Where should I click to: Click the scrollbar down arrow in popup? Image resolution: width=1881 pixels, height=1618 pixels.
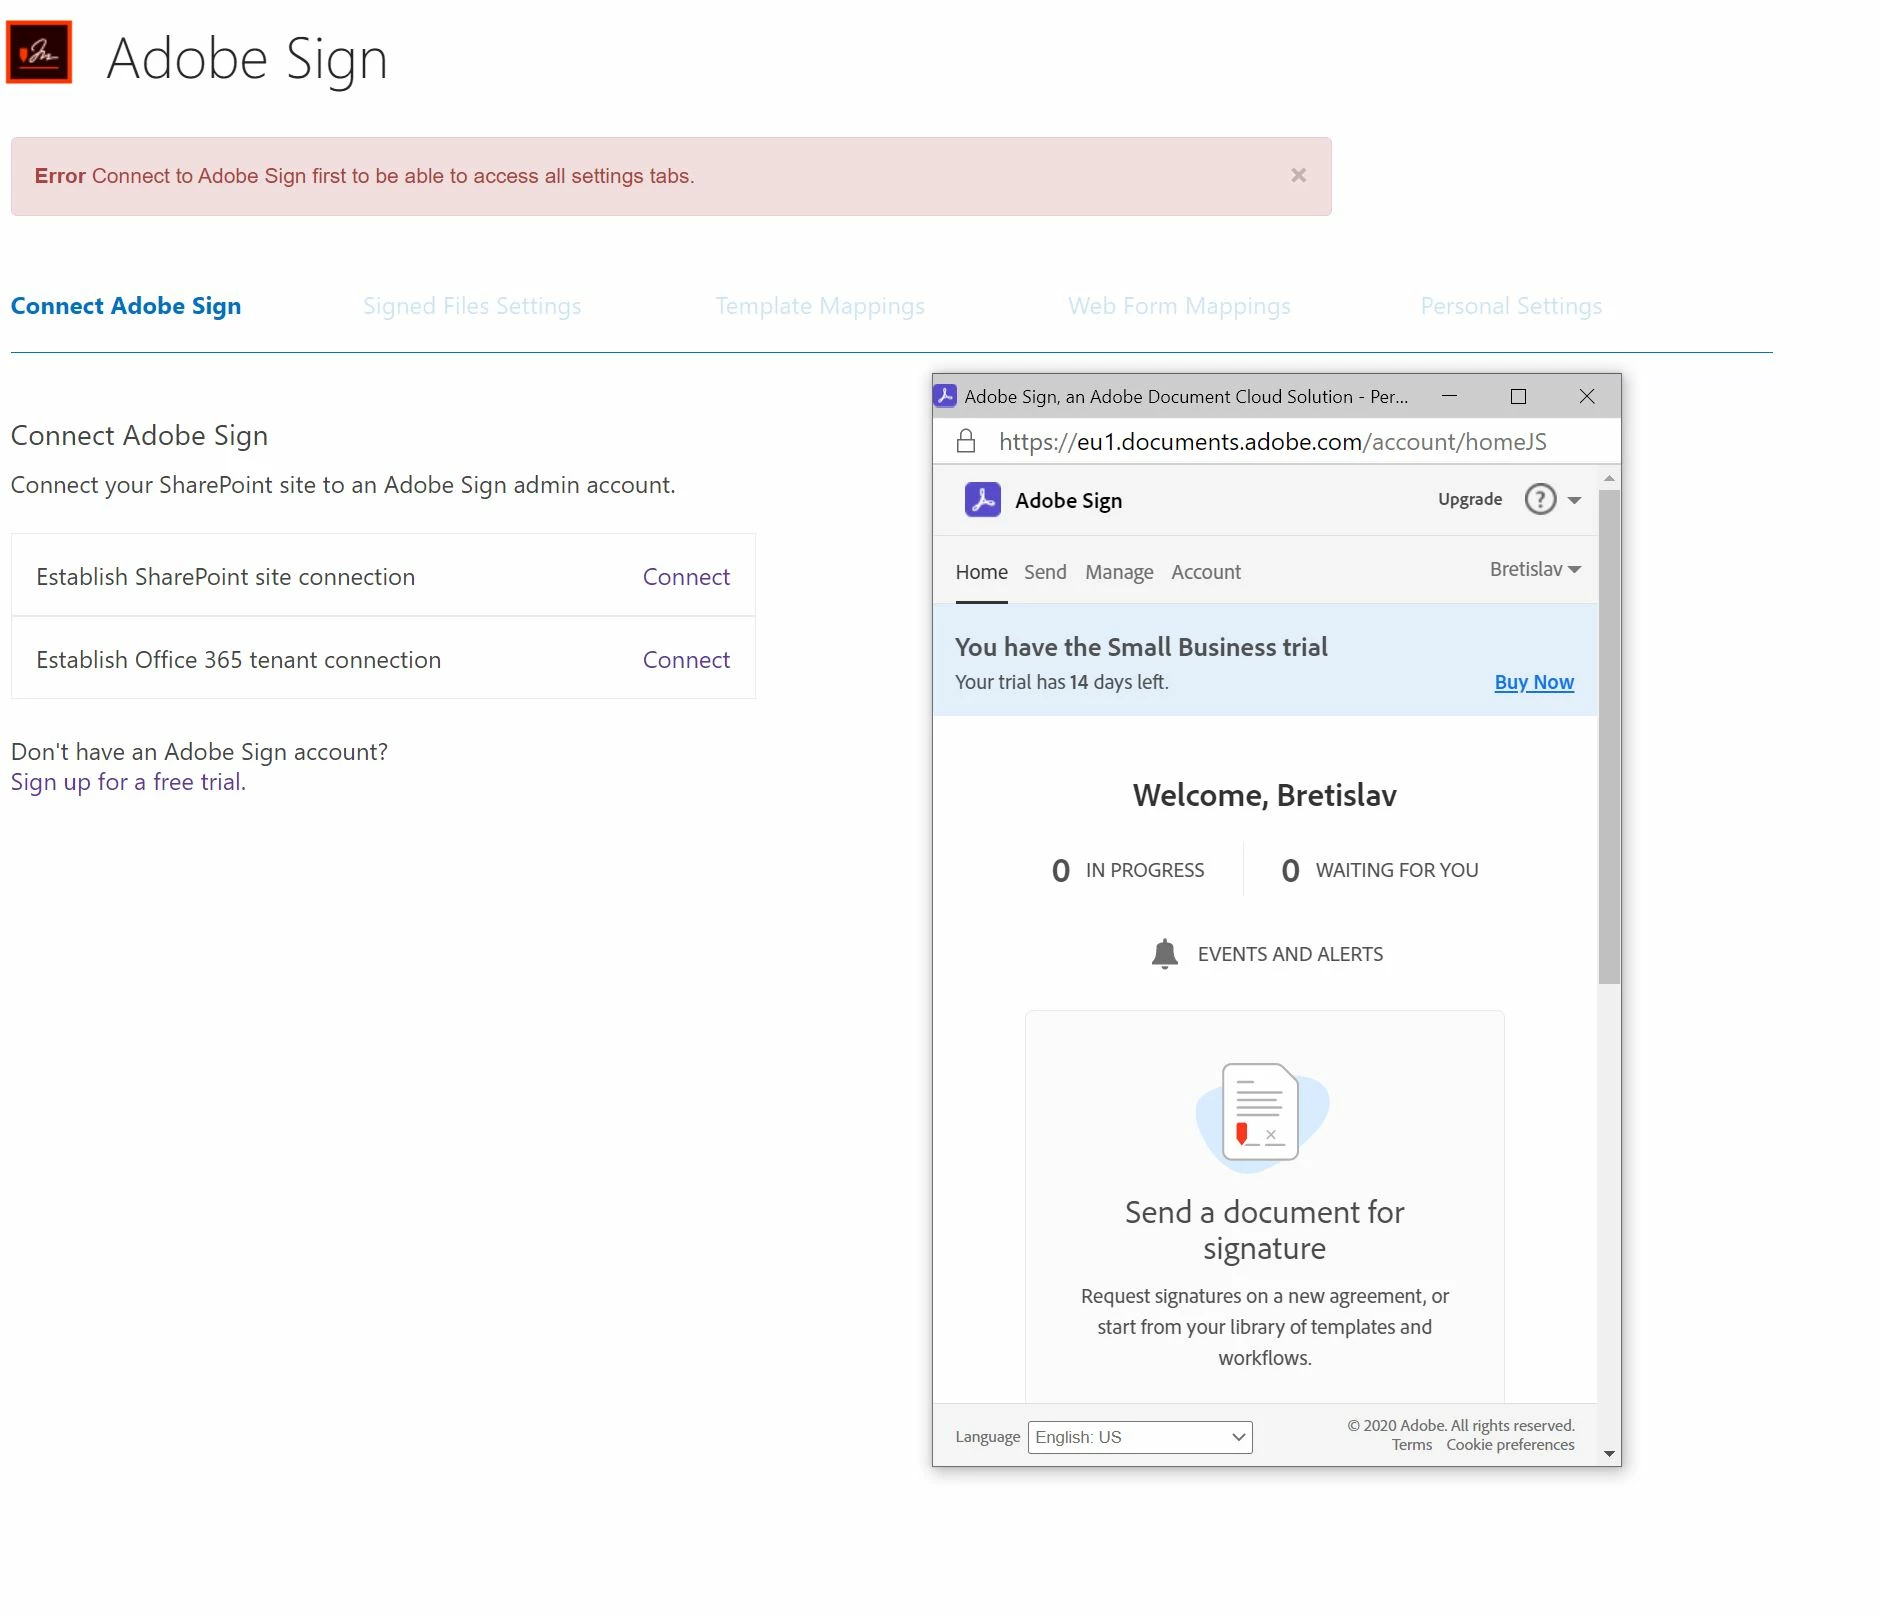pyautogui.click(x=1609, y=1454)
